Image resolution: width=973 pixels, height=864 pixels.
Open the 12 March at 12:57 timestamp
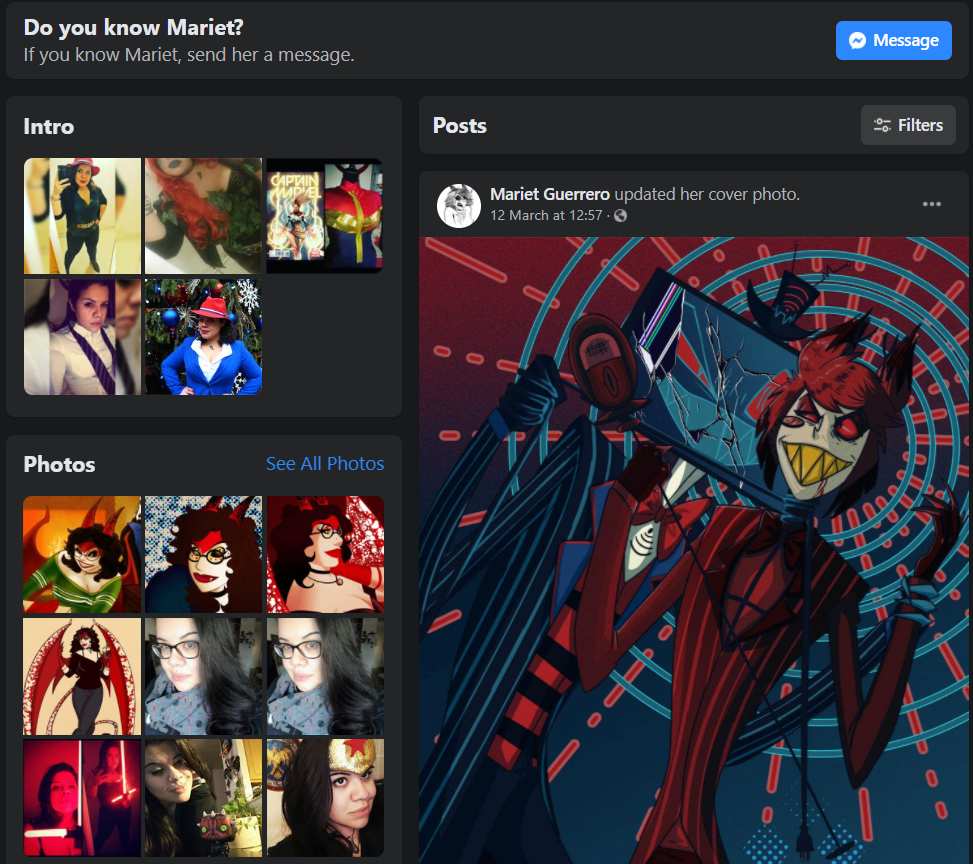[546, 215]
